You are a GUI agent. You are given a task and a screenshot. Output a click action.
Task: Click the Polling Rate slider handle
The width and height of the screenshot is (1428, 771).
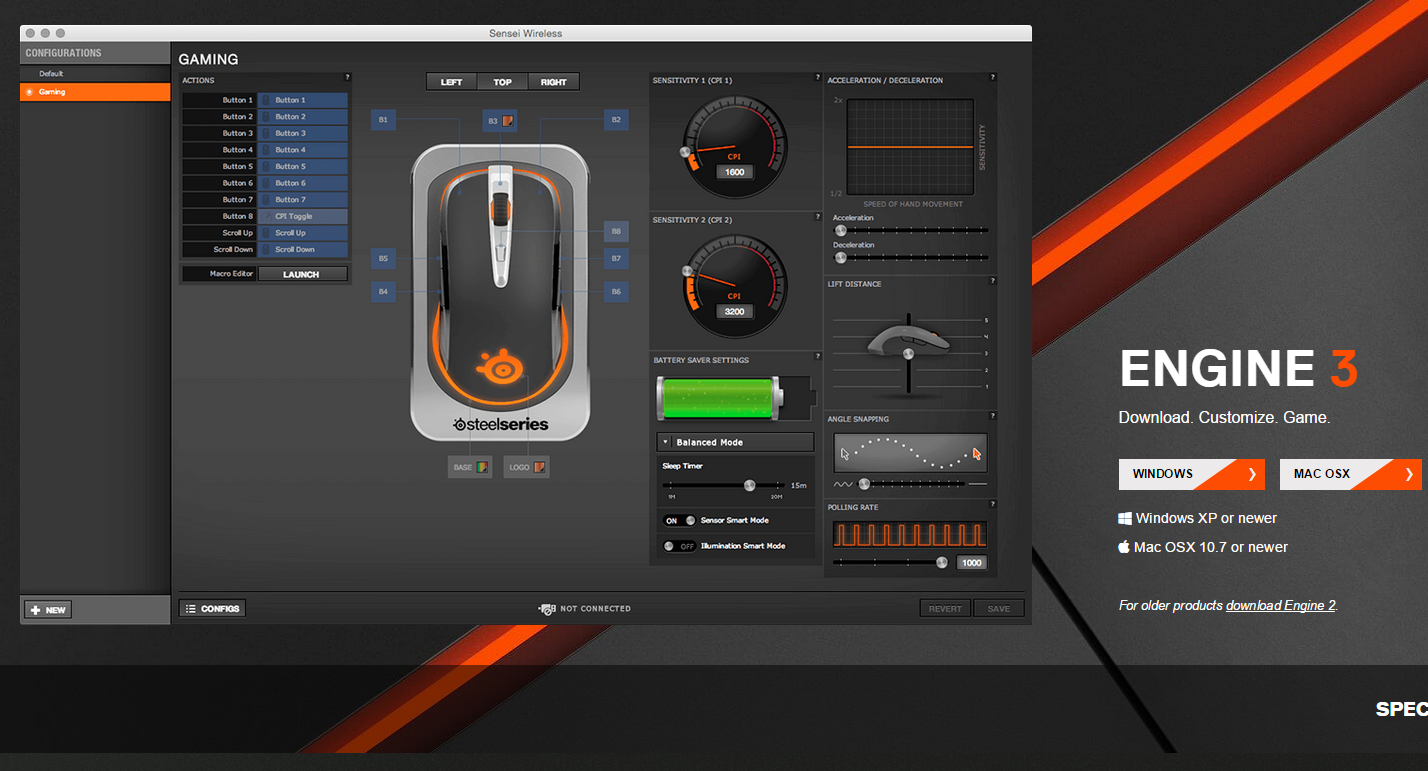tap(941, 563)
